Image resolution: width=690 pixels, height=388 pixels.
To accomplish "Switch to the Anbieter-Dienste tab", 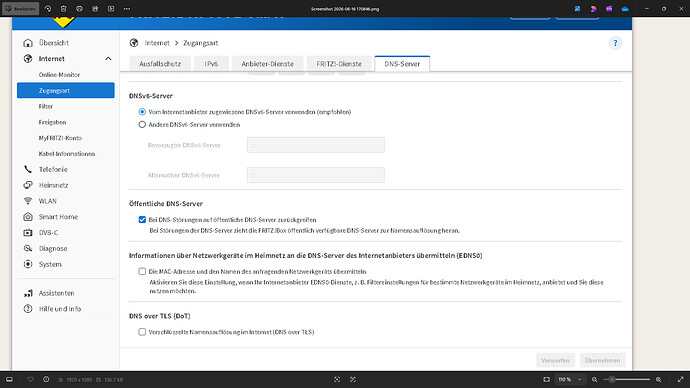I will (x=268, y=64).
